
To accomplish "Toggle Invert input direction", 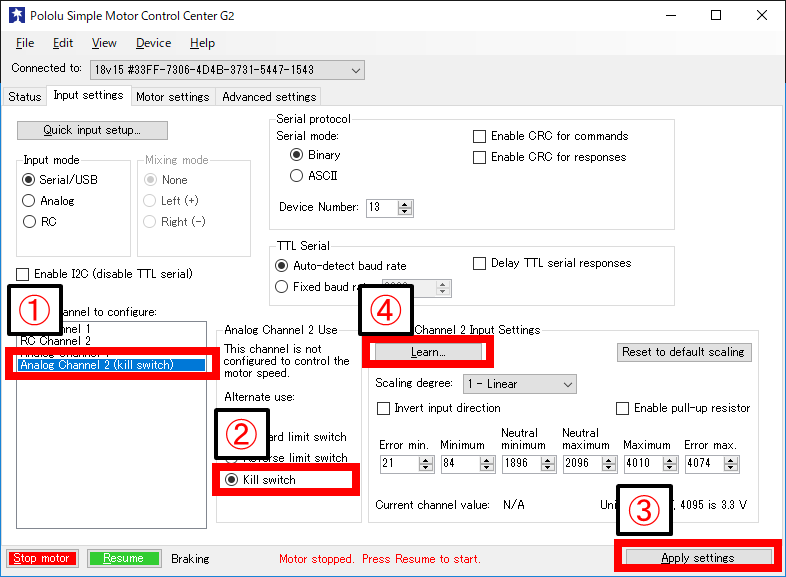I will 439,408.
